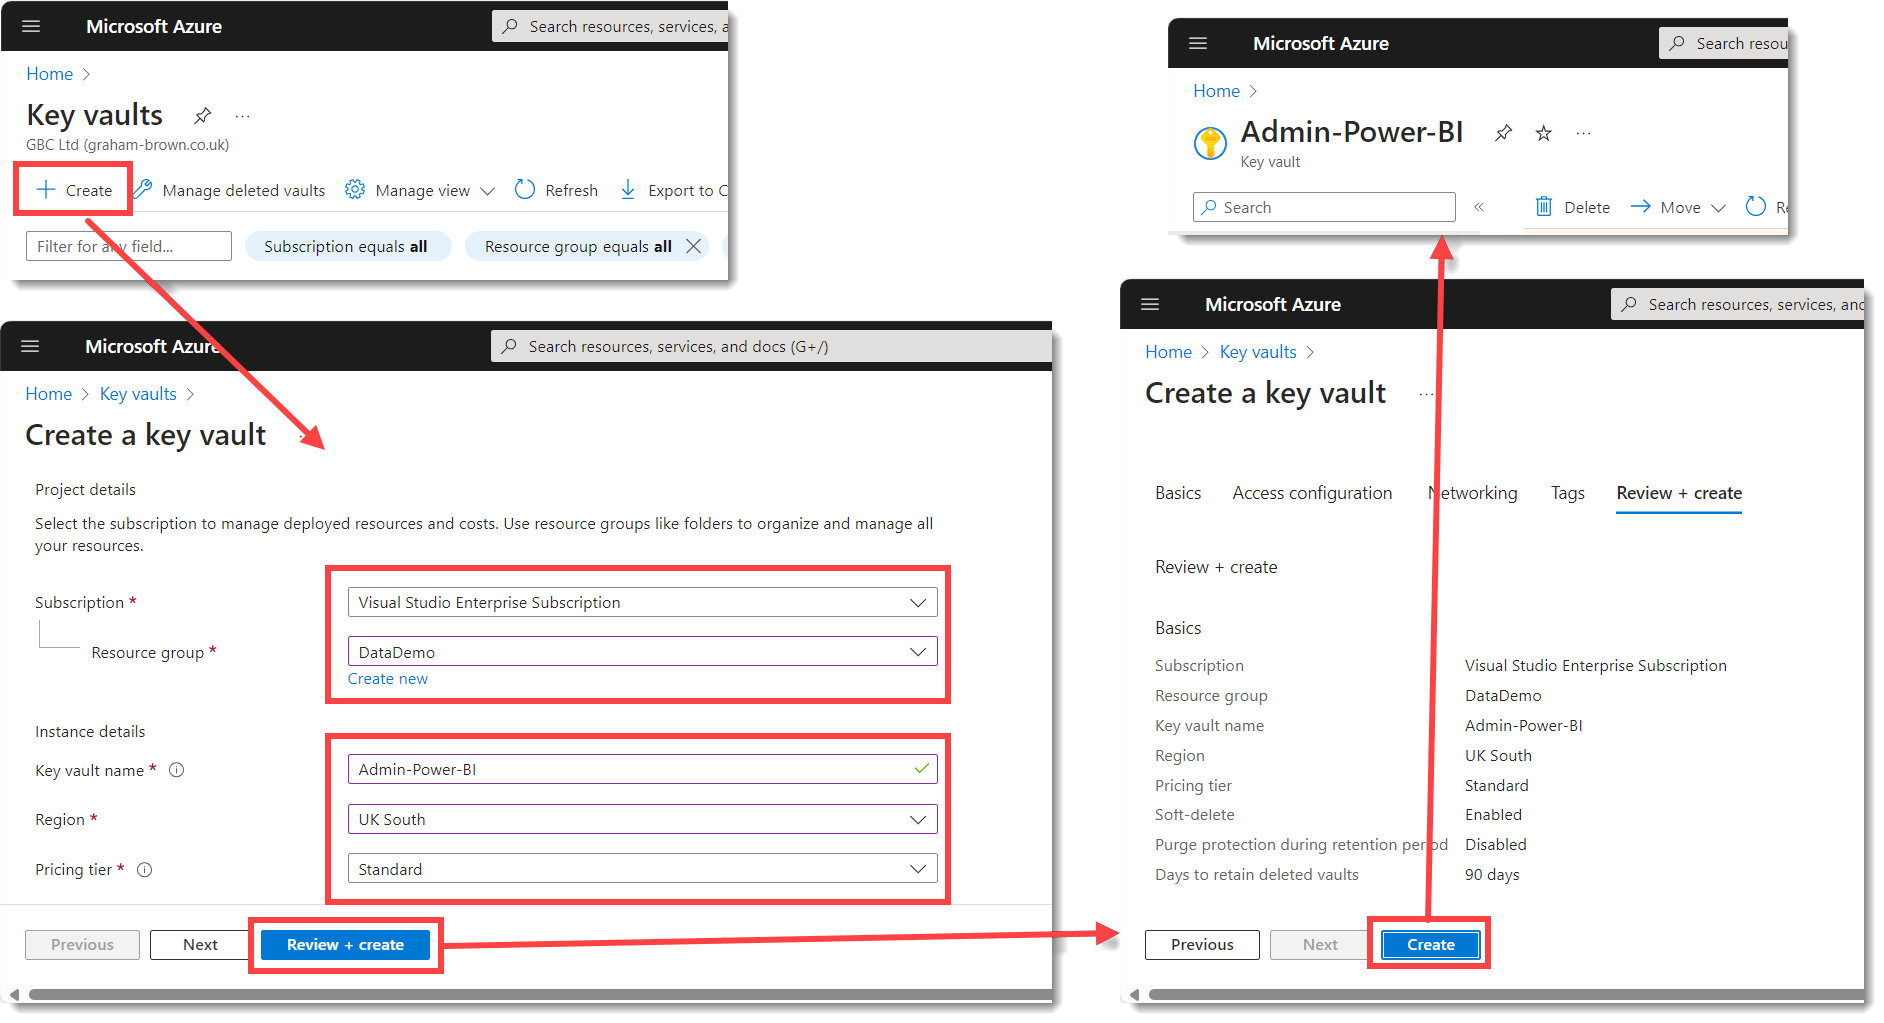Open the Key vault name info tooltip
Image resolution: width=1884 pixels, height=1023 pixels.
177,770
